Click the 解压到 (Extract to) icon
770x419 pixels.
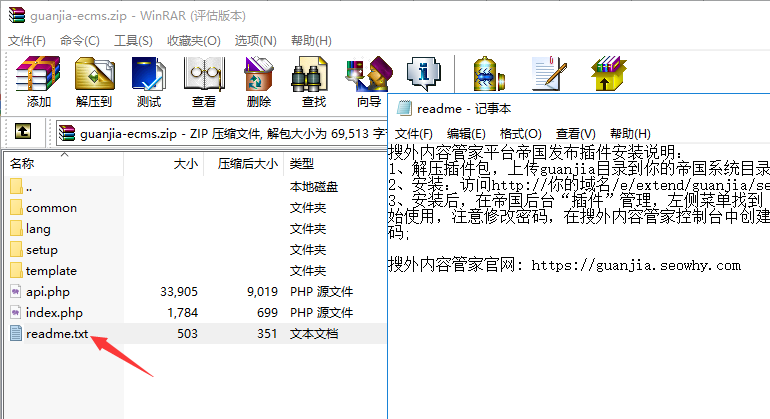94,82
